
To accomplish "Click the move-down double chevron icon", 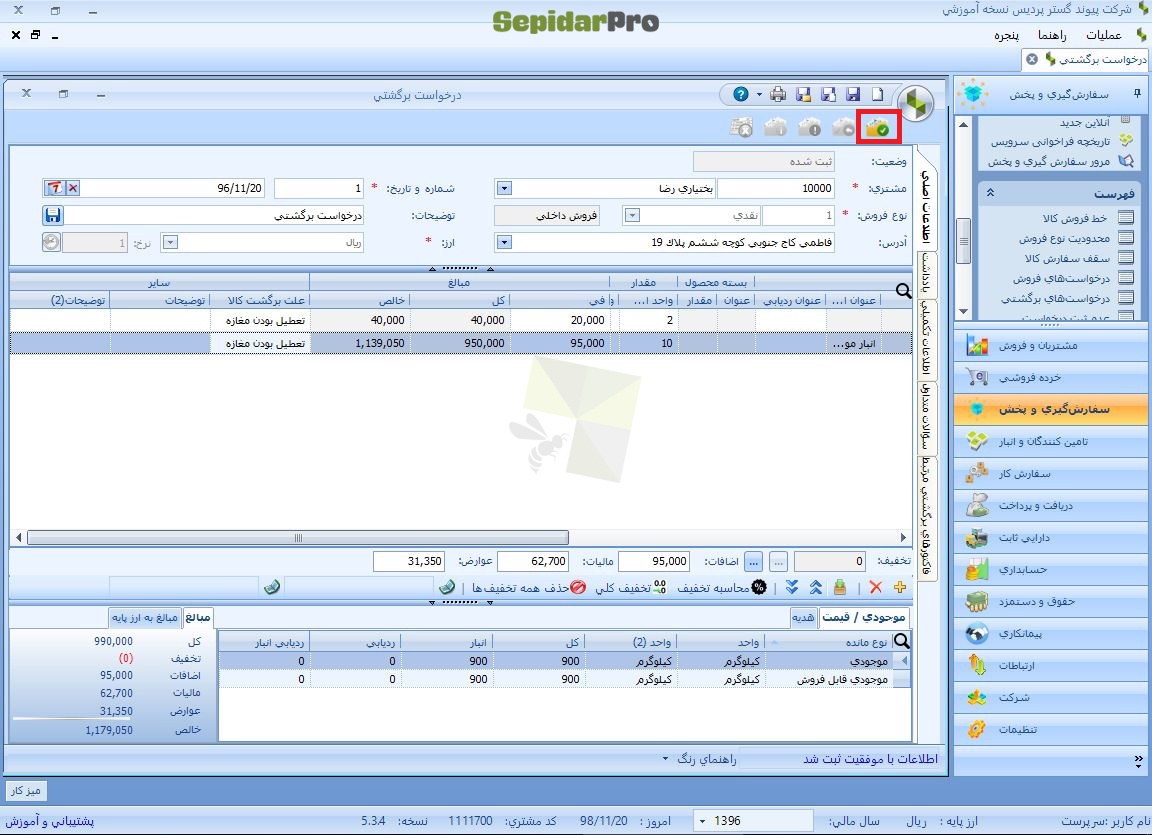I will pos(791,588).
